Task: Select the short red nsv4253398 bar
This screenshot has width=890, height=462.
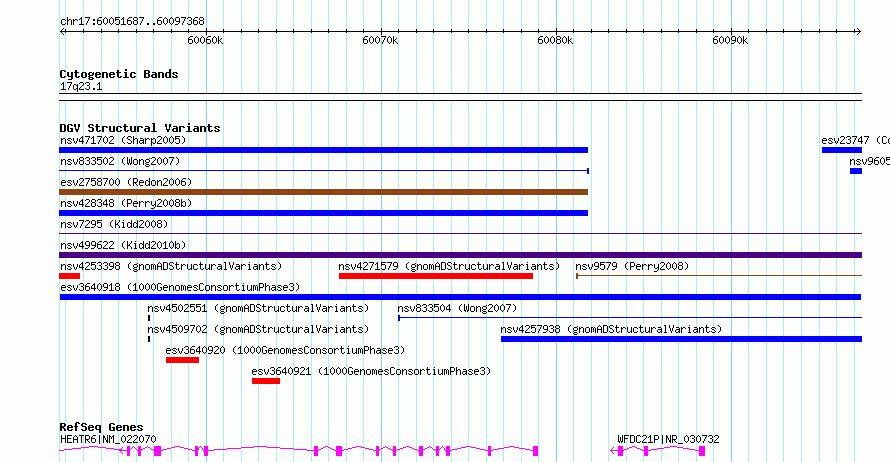Action: [69, 276]
